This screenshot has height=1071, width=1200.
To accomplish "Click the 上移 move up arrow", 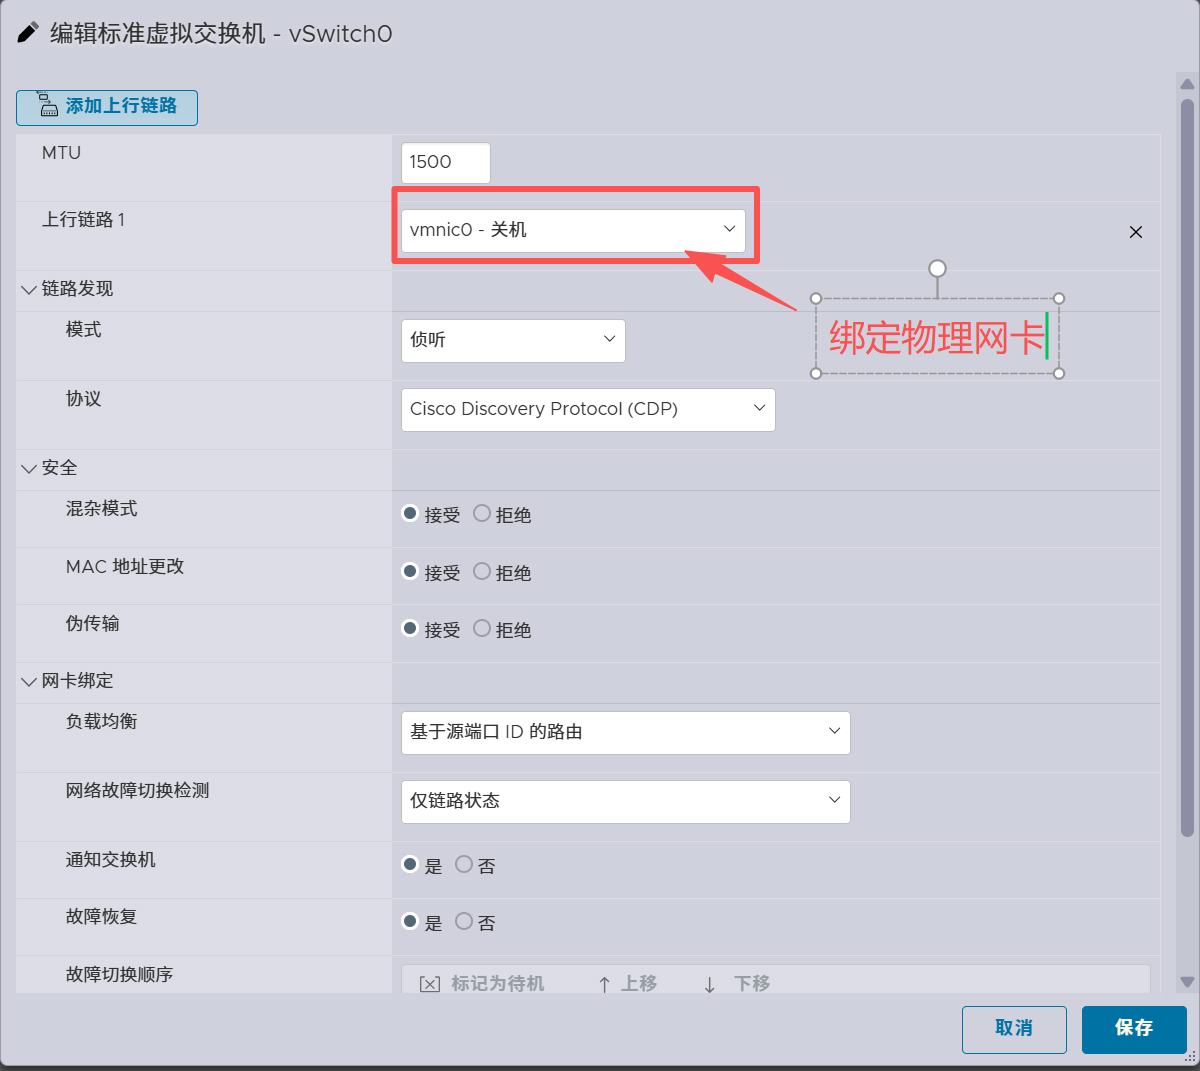I will click(604, 984).
